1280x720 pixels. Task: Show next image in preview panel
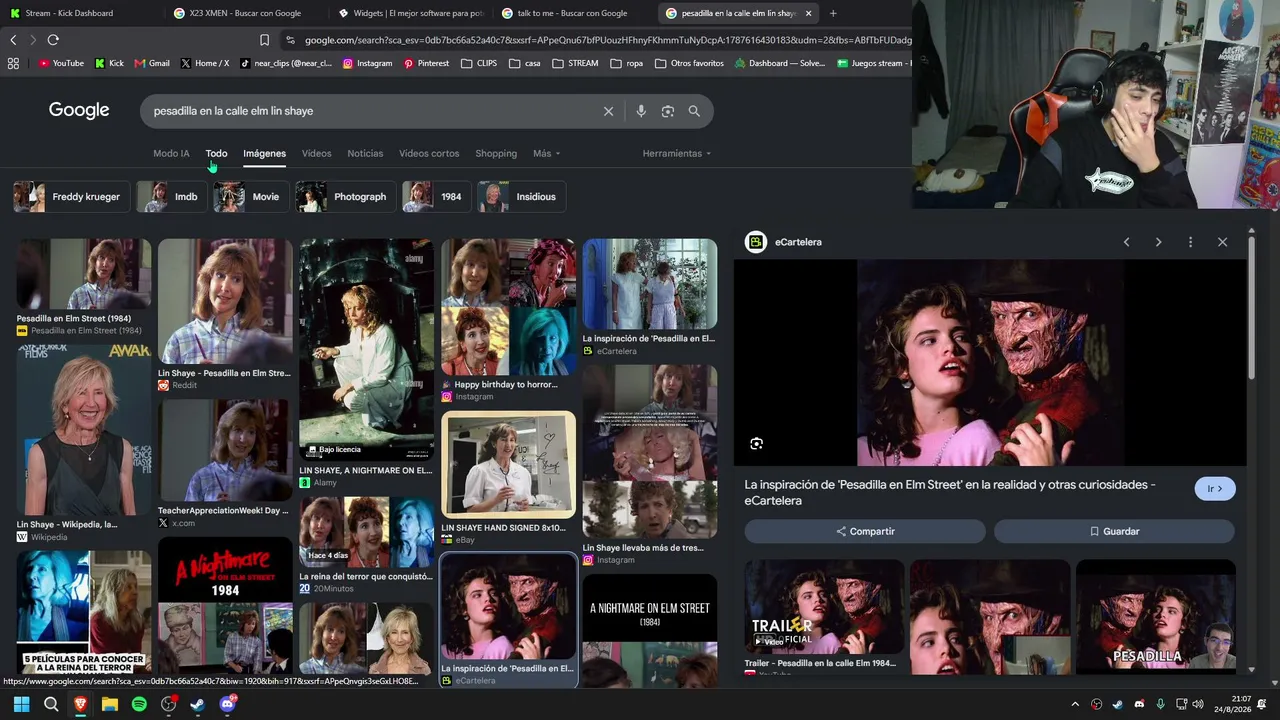click(1158, 242)
